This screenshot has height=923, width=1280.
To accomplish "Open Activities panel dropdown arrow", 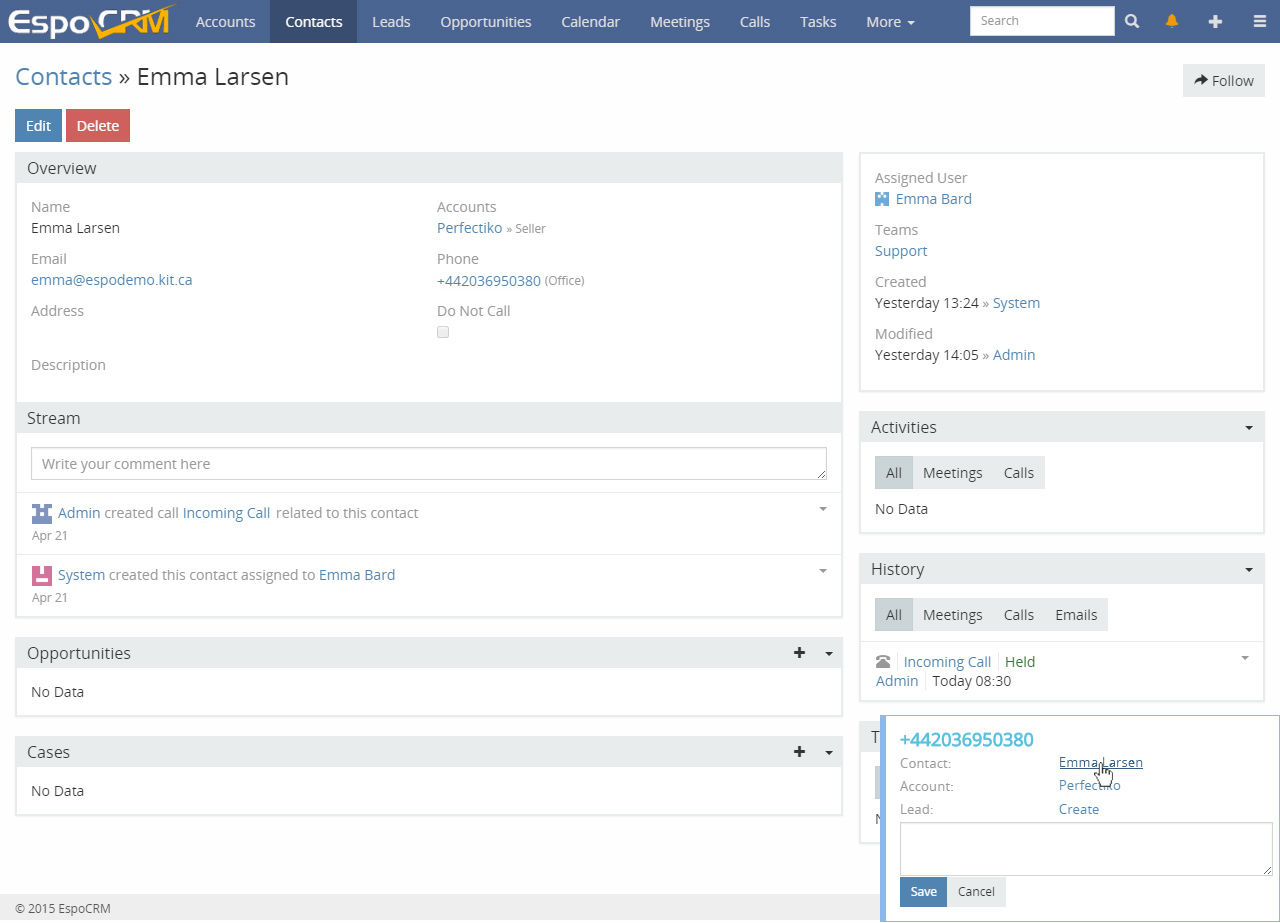I will (x=1249, y=428).
